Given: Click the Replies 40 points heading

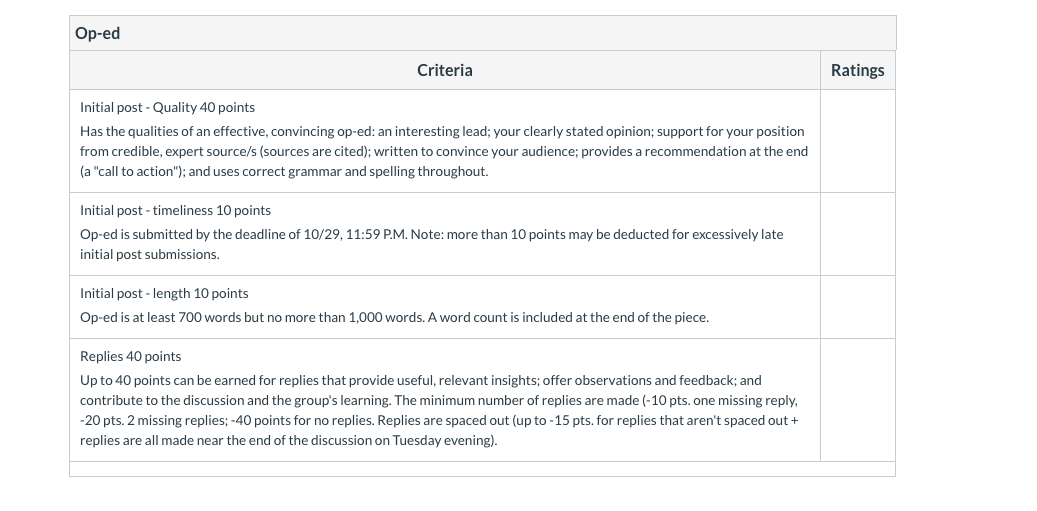Looking at the screenshot, I should point(130,356).
